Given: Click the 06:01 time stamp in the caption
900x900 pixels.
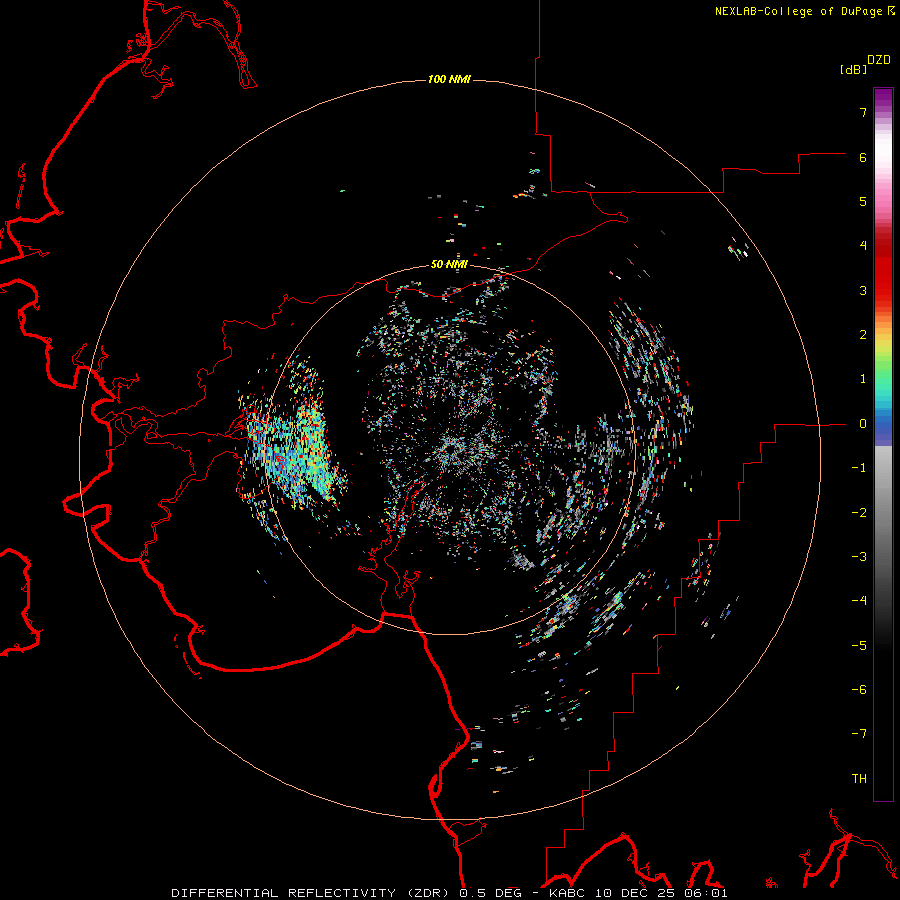Looking at the screenshot, I should [x=706, y=893].
